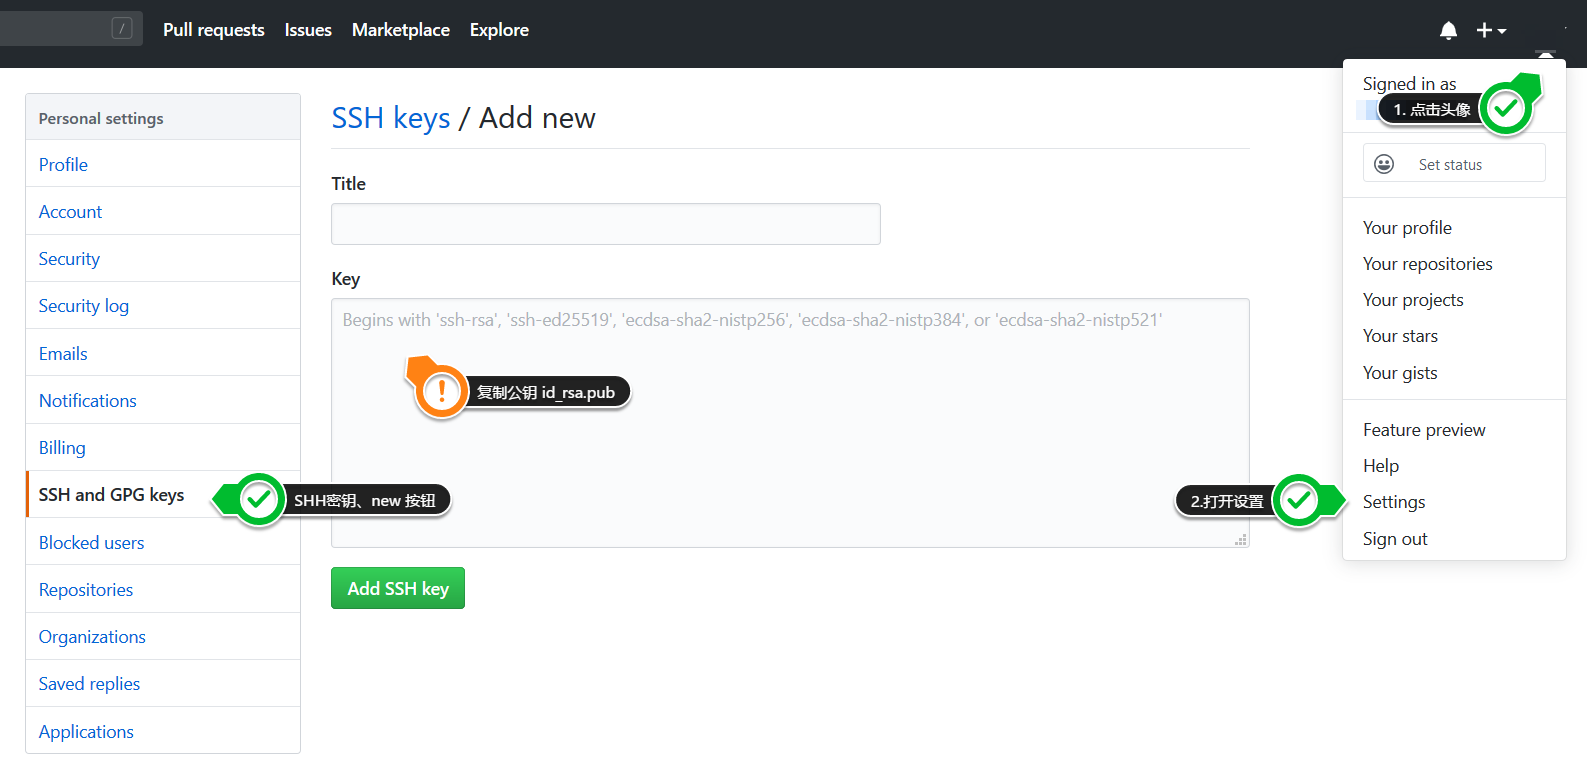Open Organizations settings in the sidebar
The height and width of the screenshot is (764, 1587).
coord(163,636)
